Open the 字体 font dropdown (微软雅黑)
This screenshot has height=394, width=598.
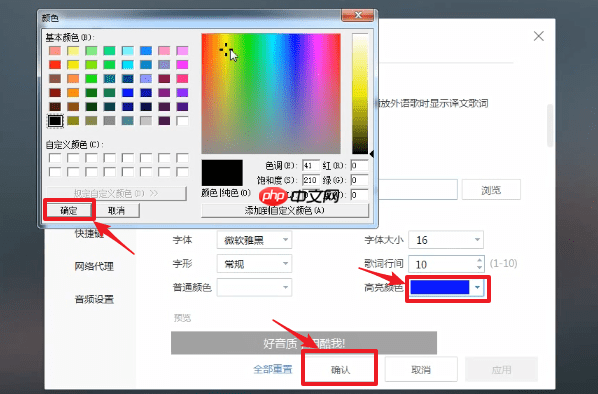254,240
